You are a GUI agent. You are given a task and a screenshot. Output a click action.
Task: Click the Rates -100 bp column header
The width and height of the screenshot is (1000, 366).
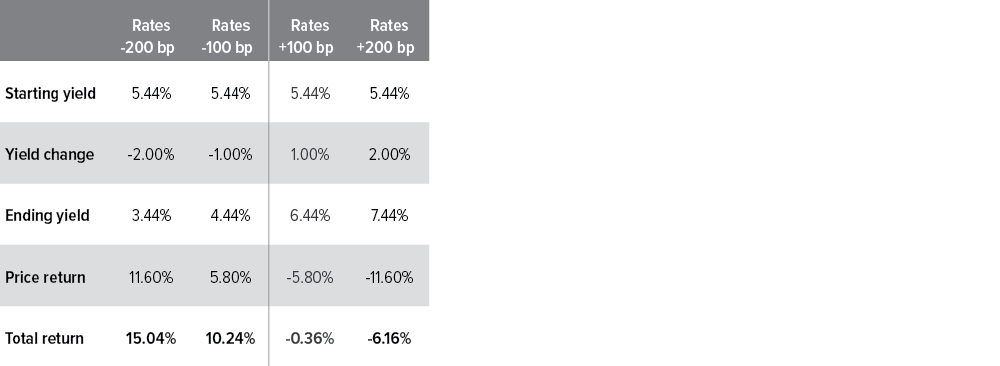click(227, 36)
